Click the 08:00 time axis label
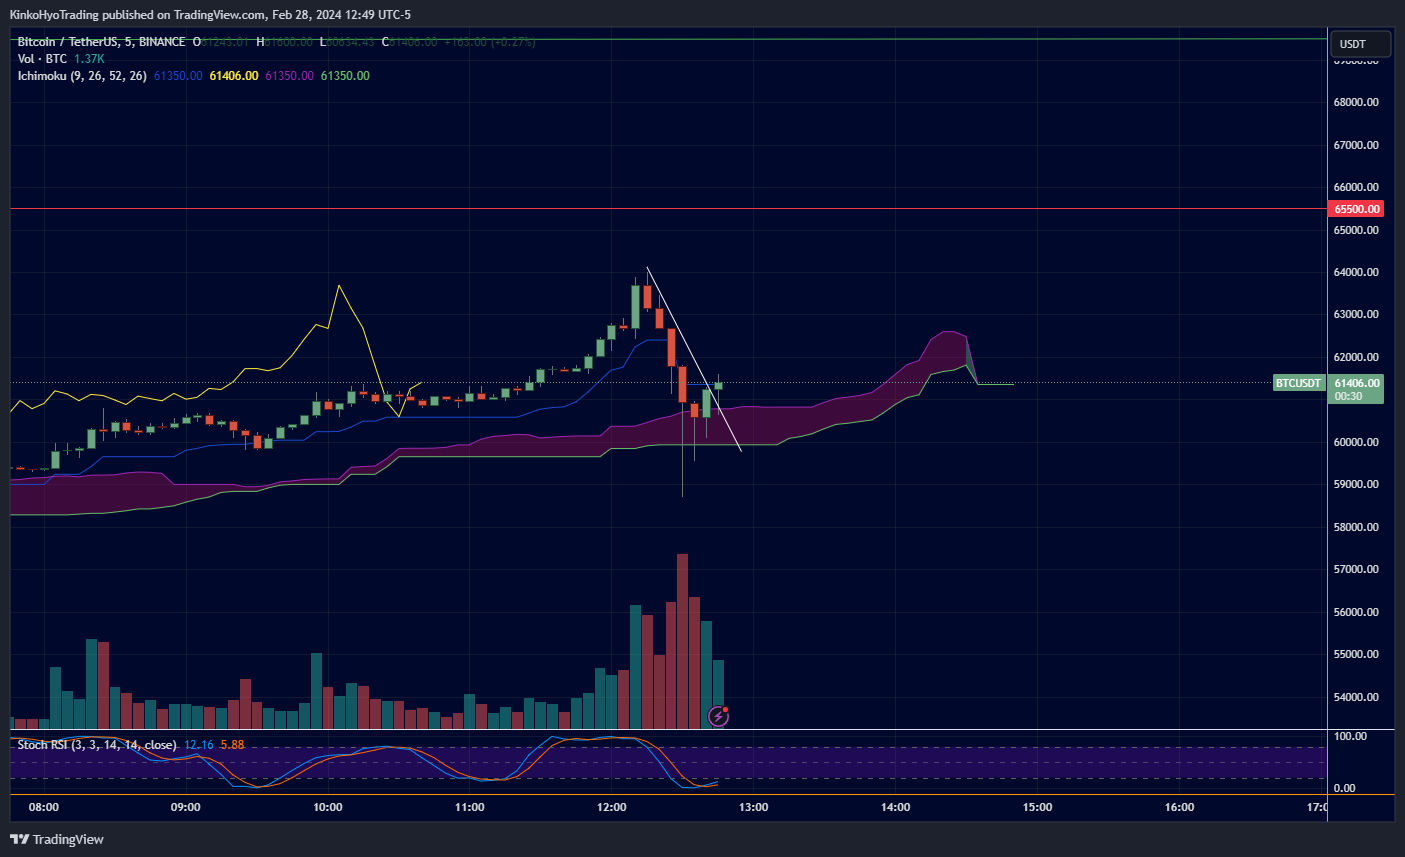Screen dimensions: 1405x857 (44, 807)
